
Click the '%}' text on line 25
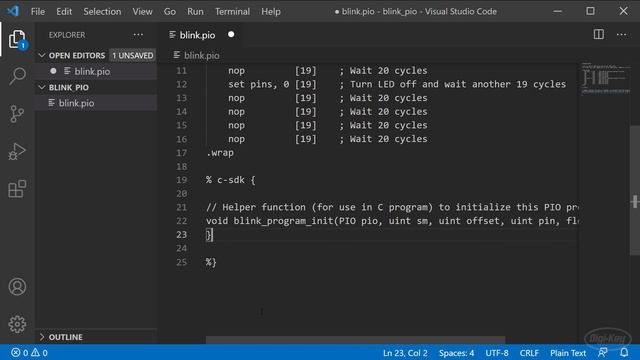click(x=211, y=262)
